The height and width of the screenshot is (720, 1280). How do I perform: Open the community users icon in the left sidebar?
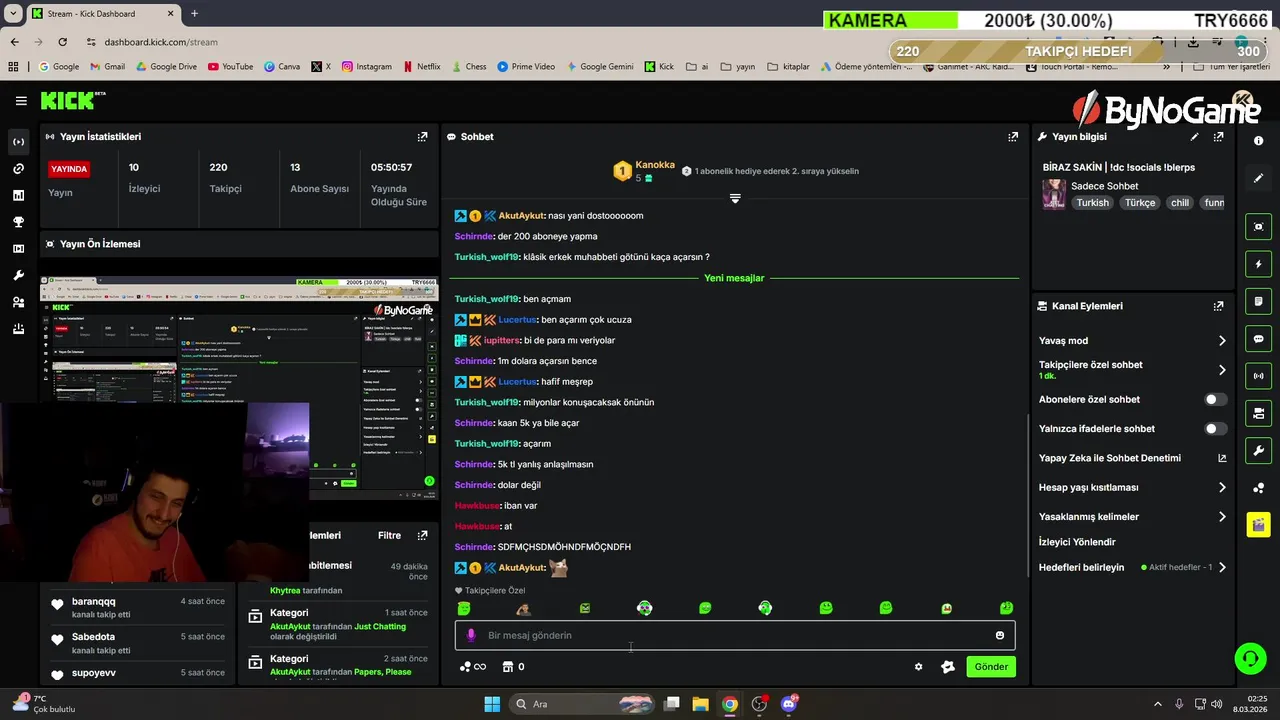pos(18,302)
